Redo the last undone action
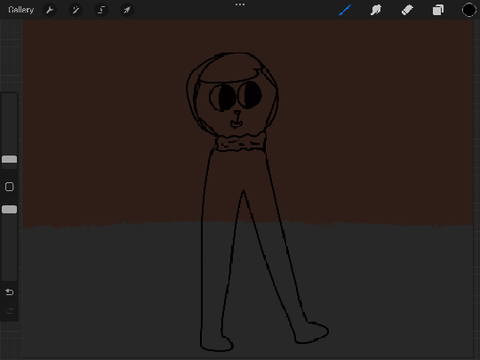Image resolution: width=480 pixels, height=360 pixels. (9, 311)
